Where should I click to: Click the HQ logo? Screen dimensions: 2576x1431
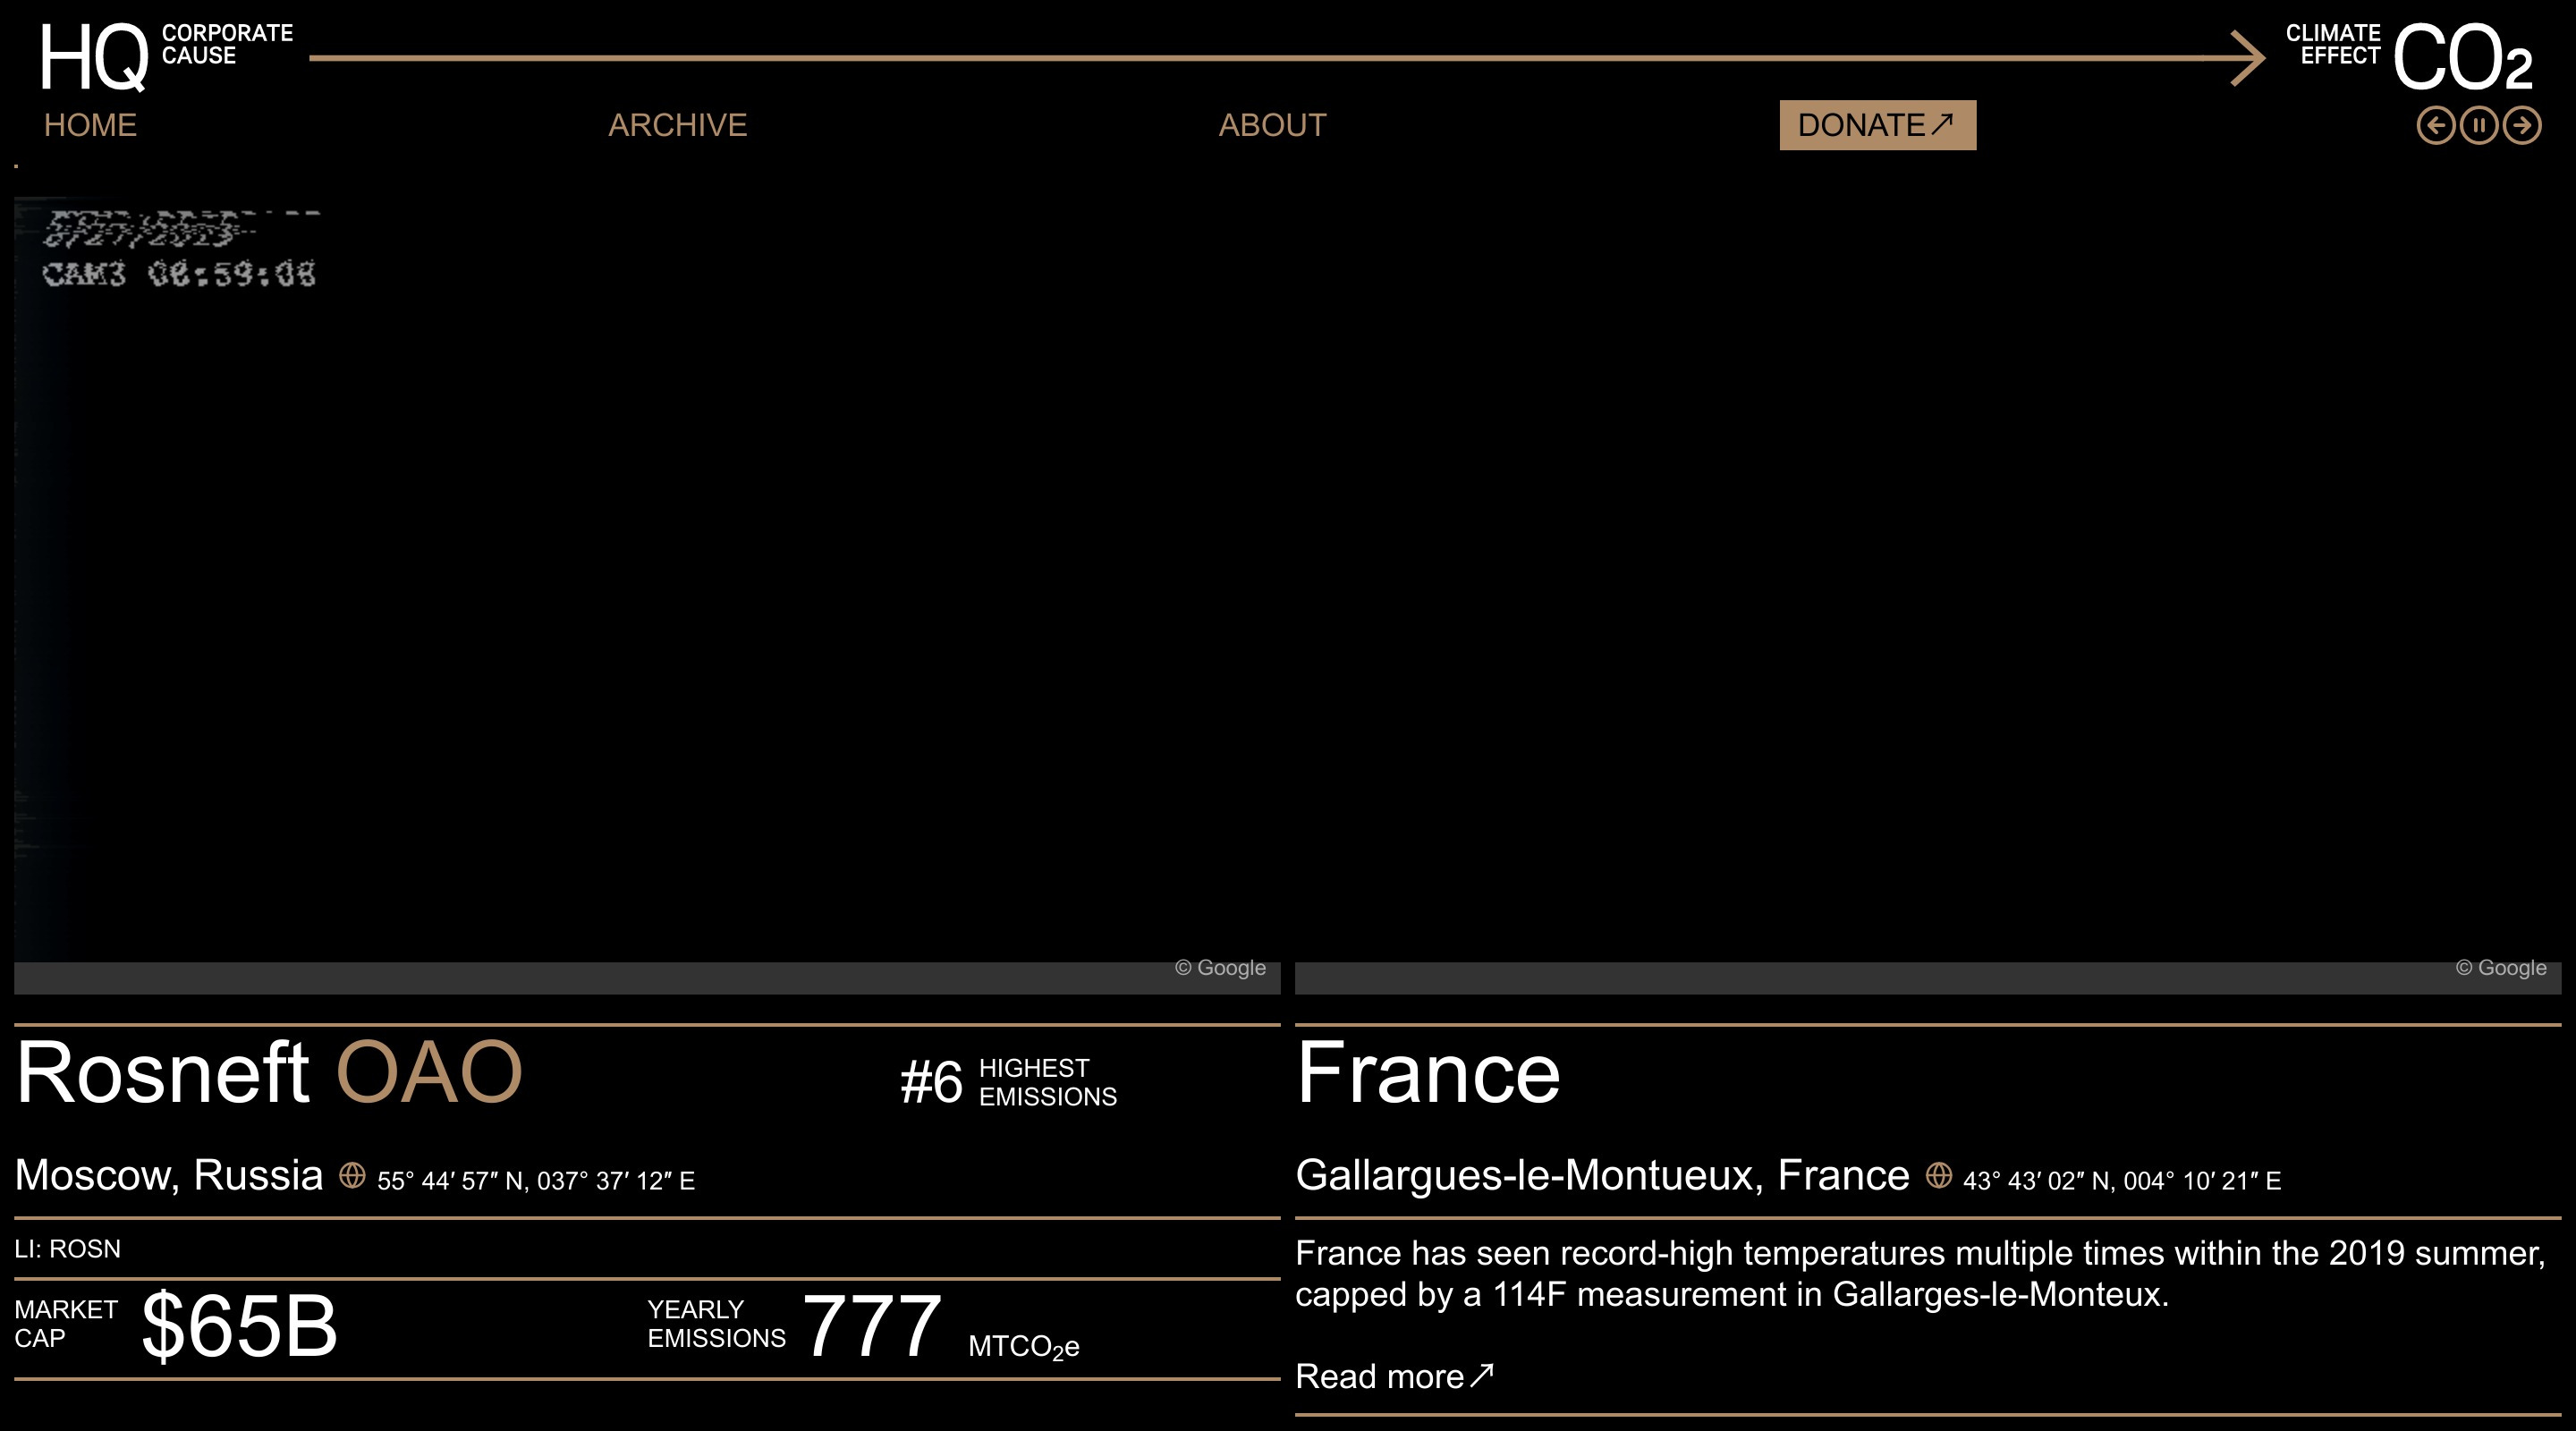pos(93,57)
